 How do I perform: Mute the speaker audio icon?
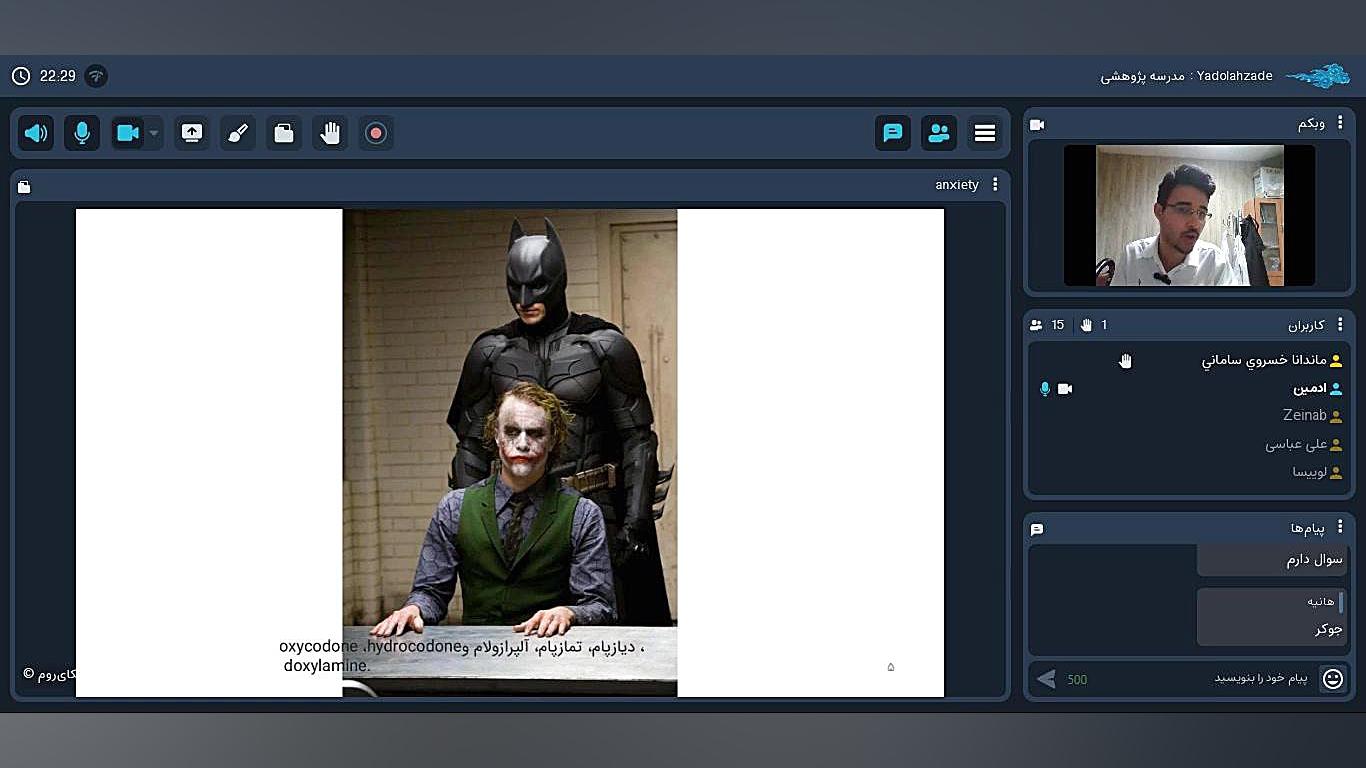click(37, 133)
